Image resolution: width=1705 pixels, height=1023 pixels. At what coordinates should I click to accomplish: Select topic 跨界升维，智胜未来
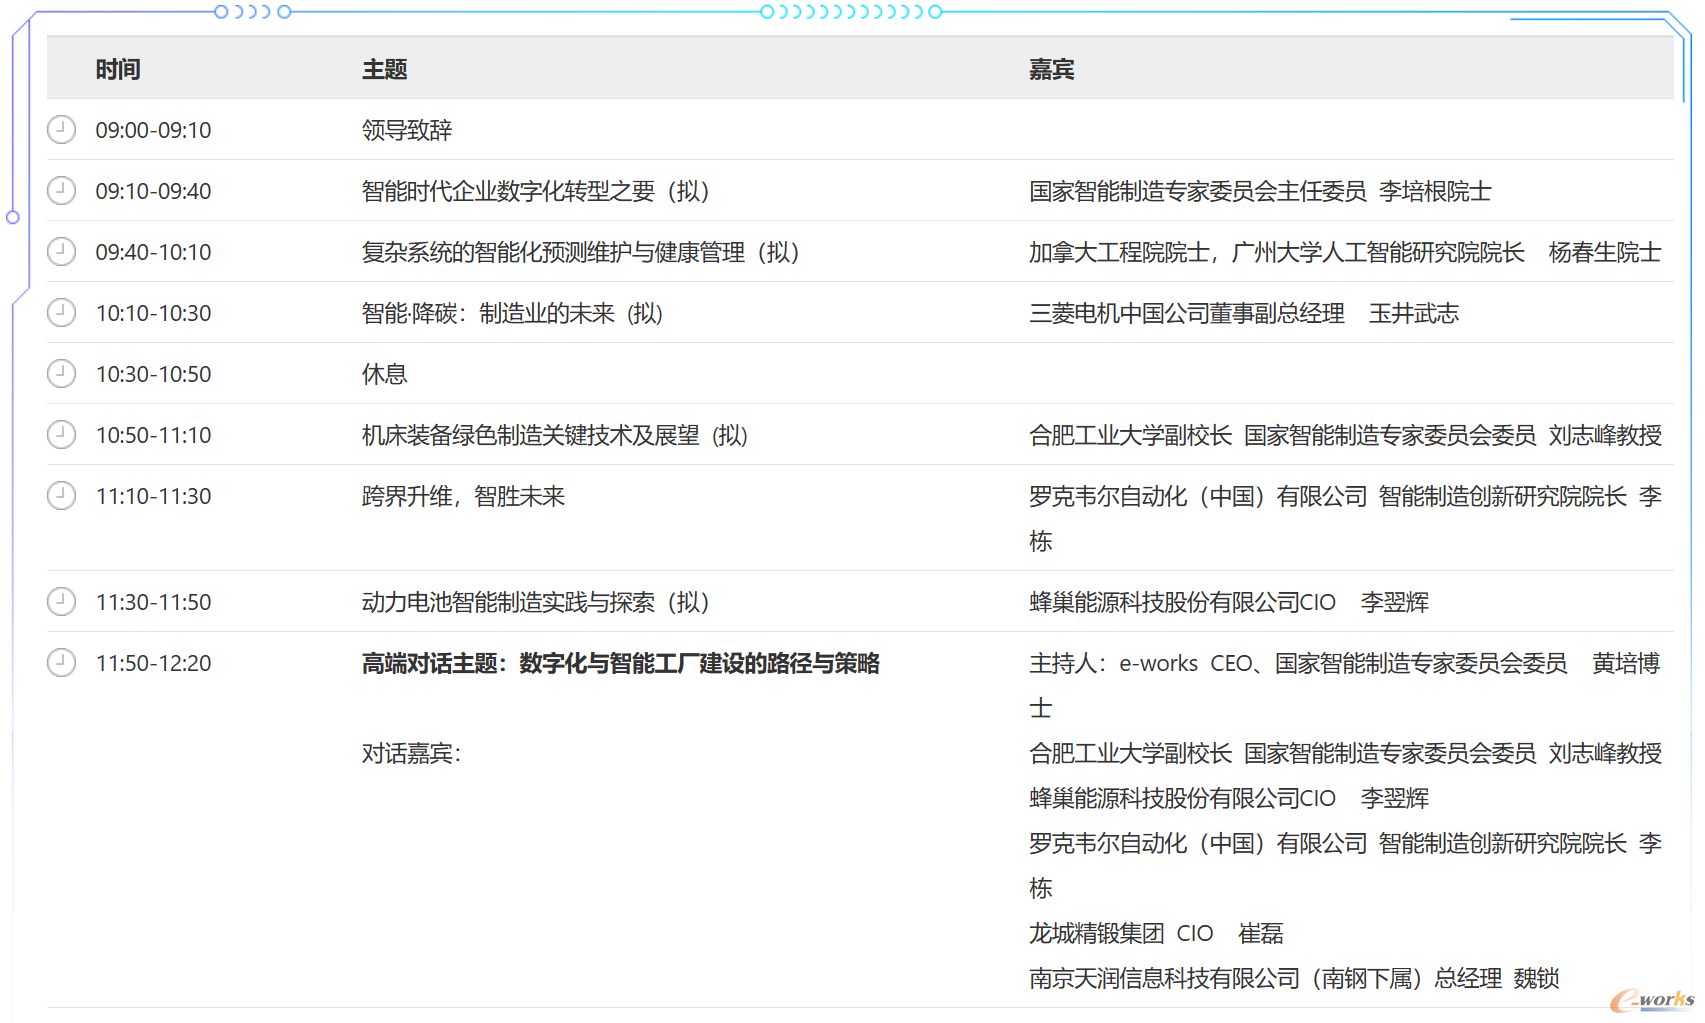point(464,496)
